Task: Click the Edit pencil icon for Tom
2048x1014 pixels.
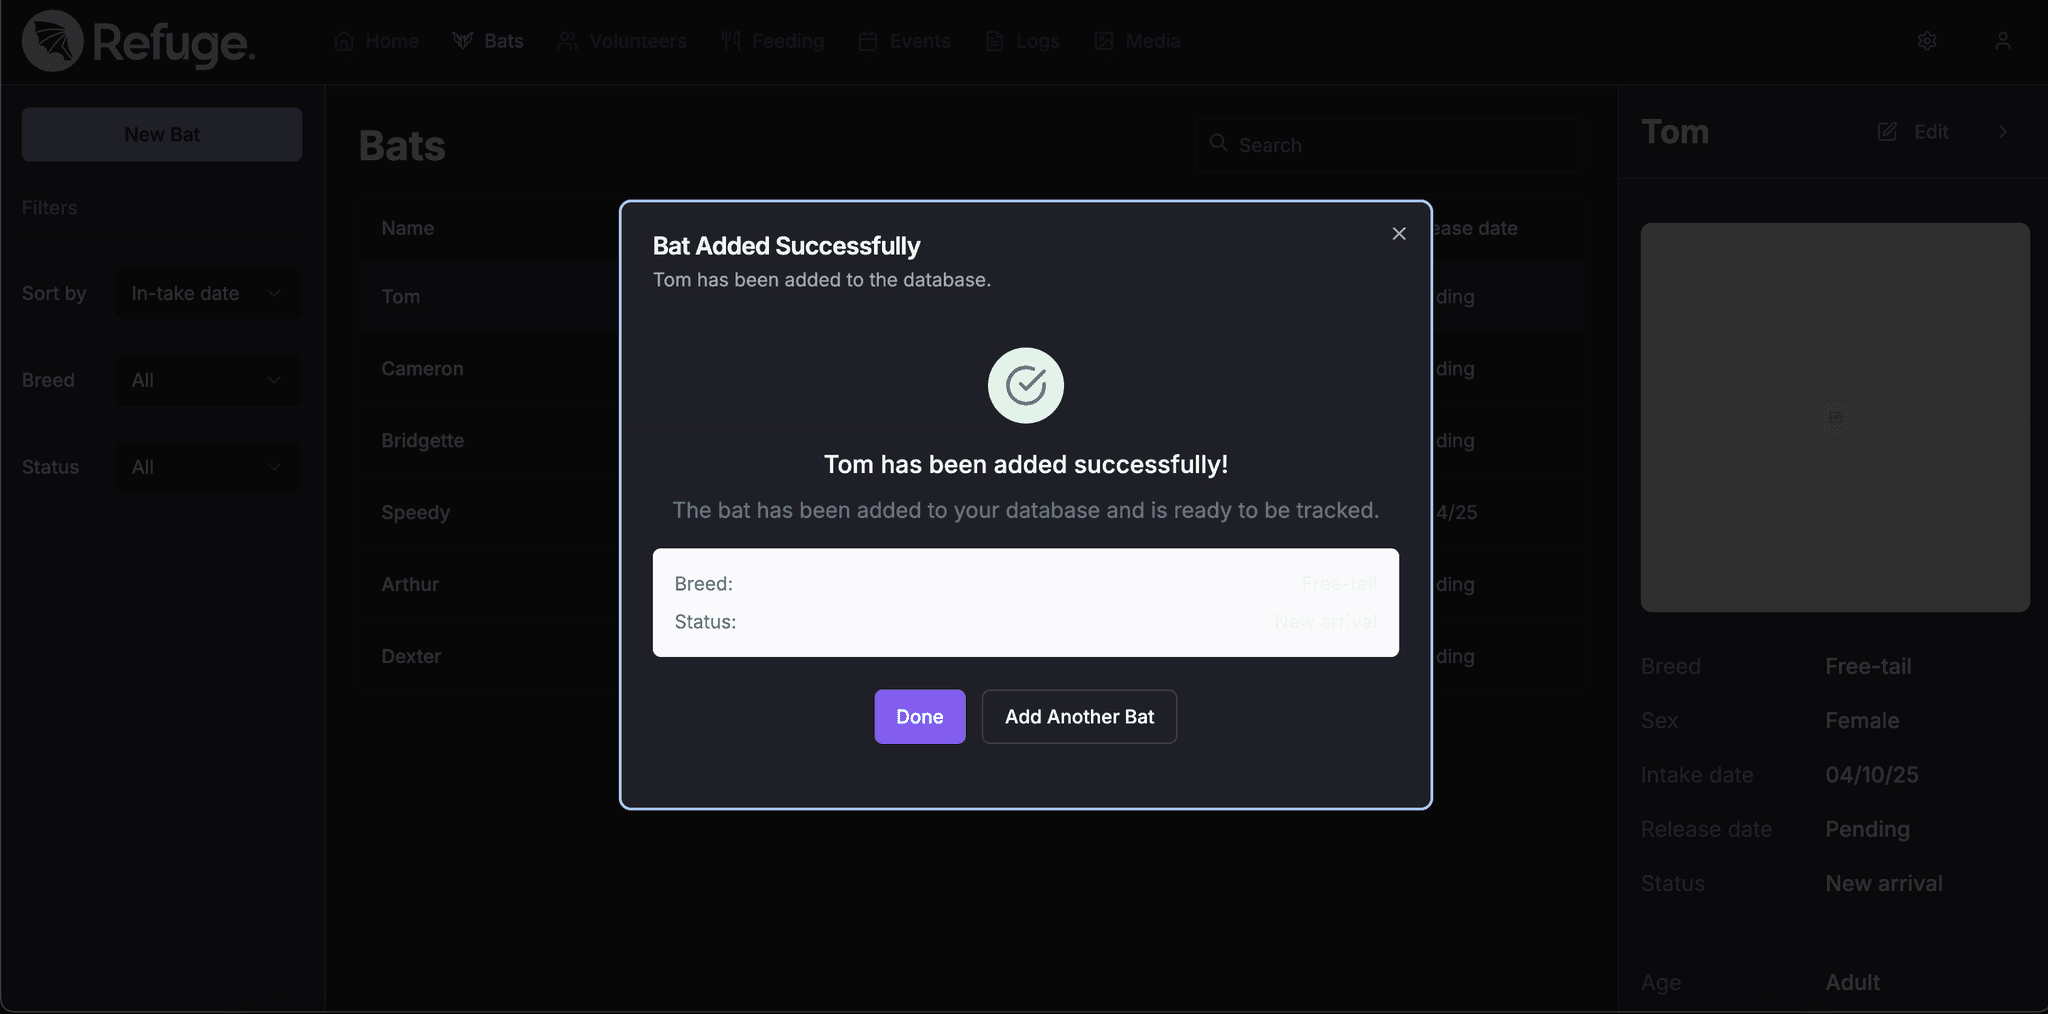Action: [x=1887, y=132]
